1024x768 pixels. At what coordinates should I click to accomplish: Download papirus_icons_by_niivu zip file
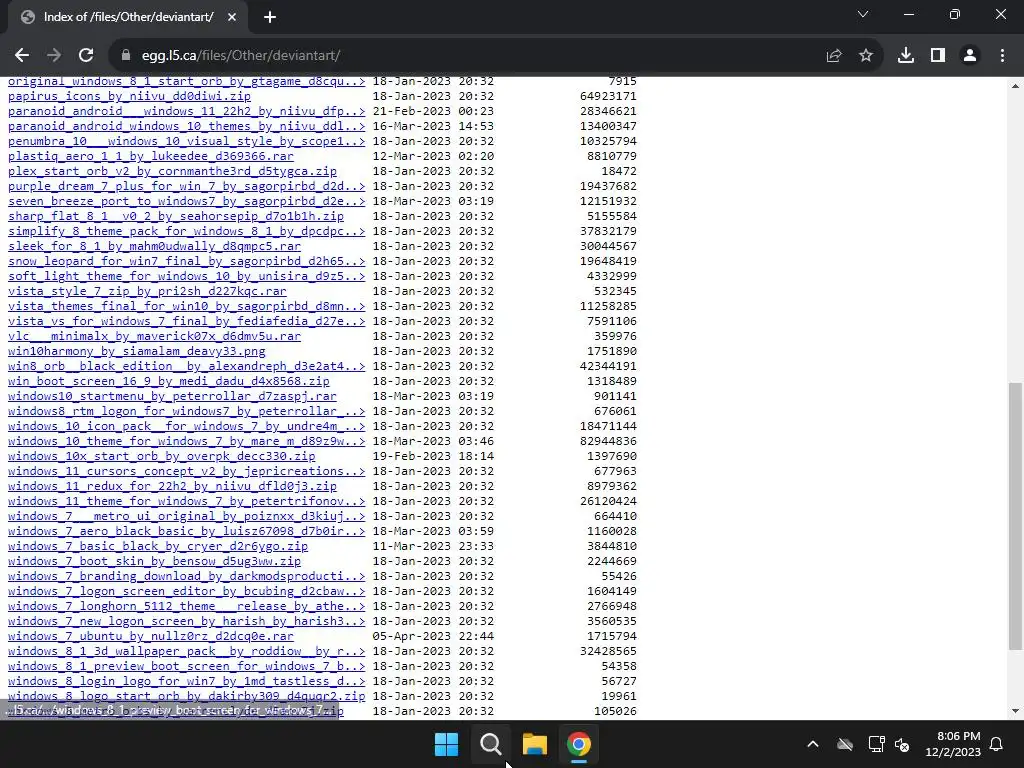click(x=129, y=96)
